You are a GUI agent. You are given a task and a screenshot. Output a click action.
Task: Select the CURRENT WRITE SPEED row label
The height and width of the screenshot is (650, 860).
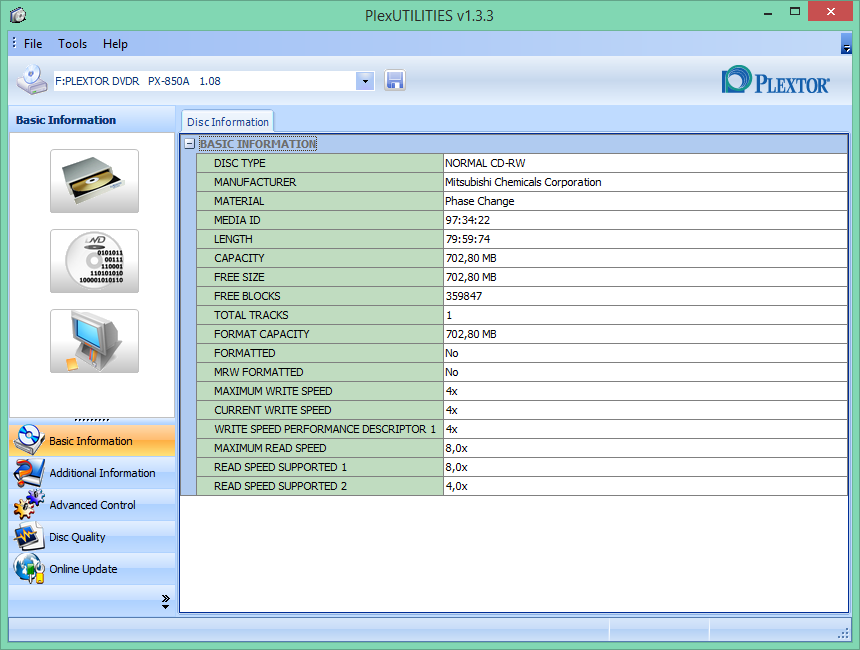273,410
